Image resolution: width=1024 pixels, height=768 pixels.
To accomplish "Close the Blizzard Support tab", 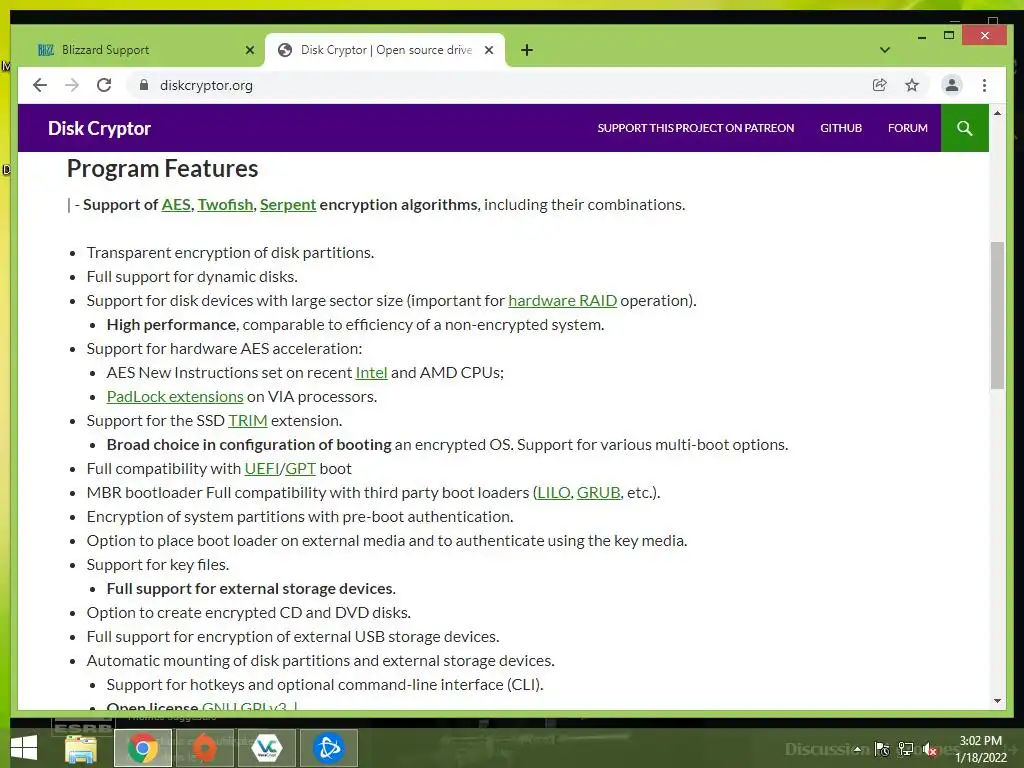I will tap(249, 50).
